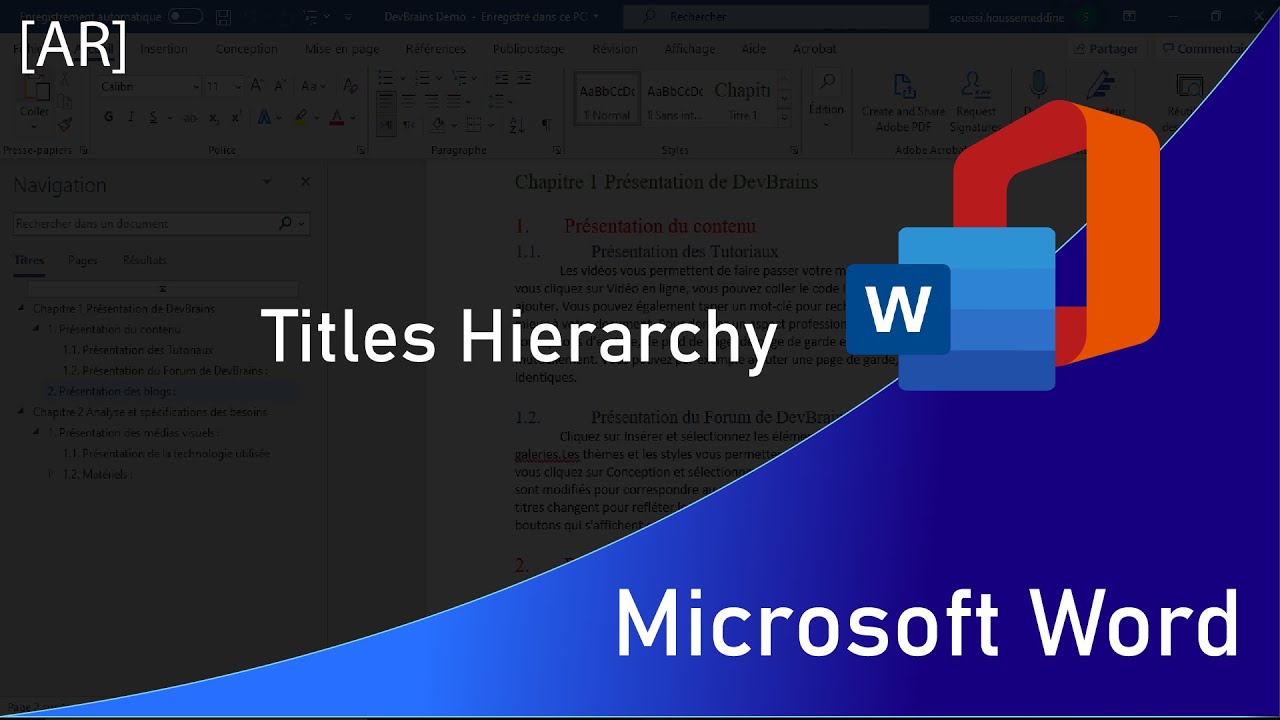Collapse the 1. Présentation du contenu heading
Screen dimensions: 1280x720
click(38, 329)
